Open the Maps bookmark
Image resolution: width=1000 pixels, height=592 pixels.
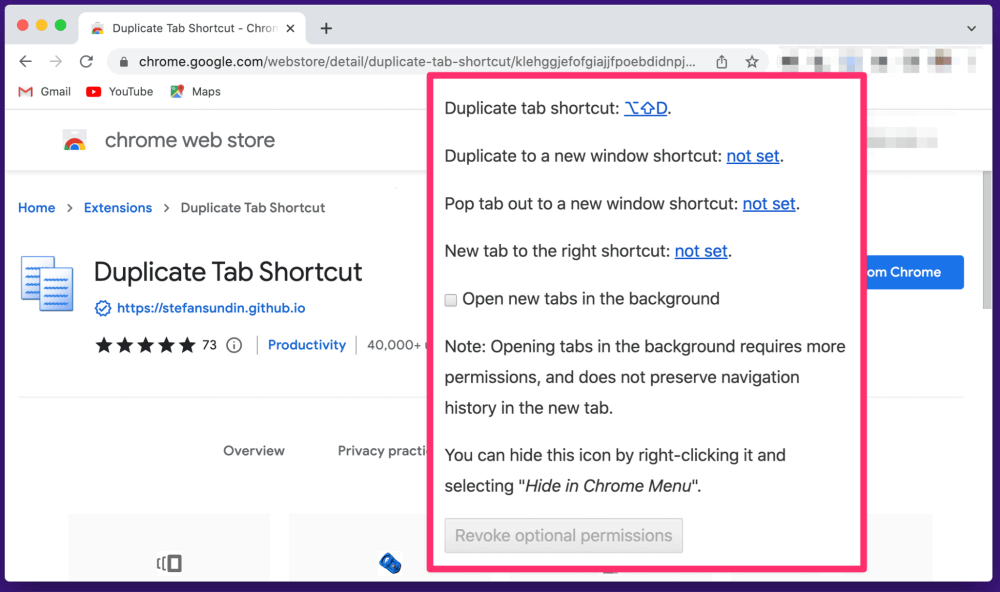(x=195, y=92)
